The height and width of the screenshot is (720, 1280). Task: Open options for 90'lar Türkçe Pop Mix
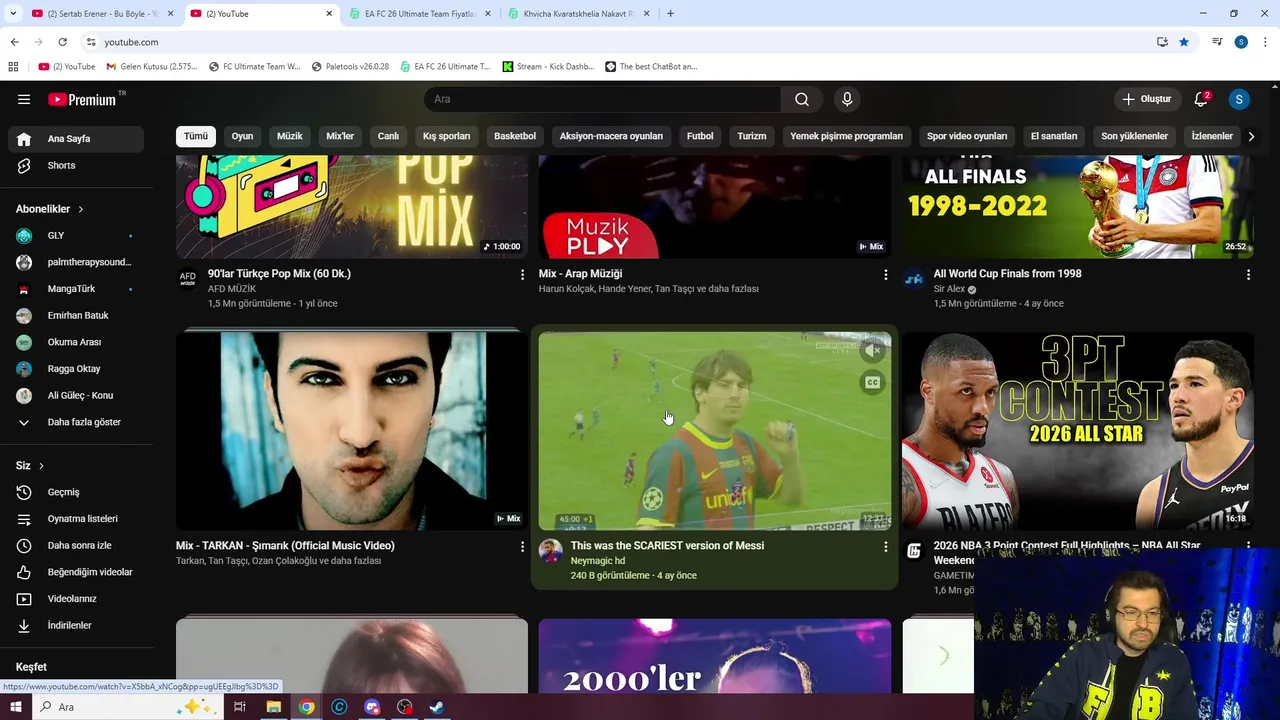[522, 274]
